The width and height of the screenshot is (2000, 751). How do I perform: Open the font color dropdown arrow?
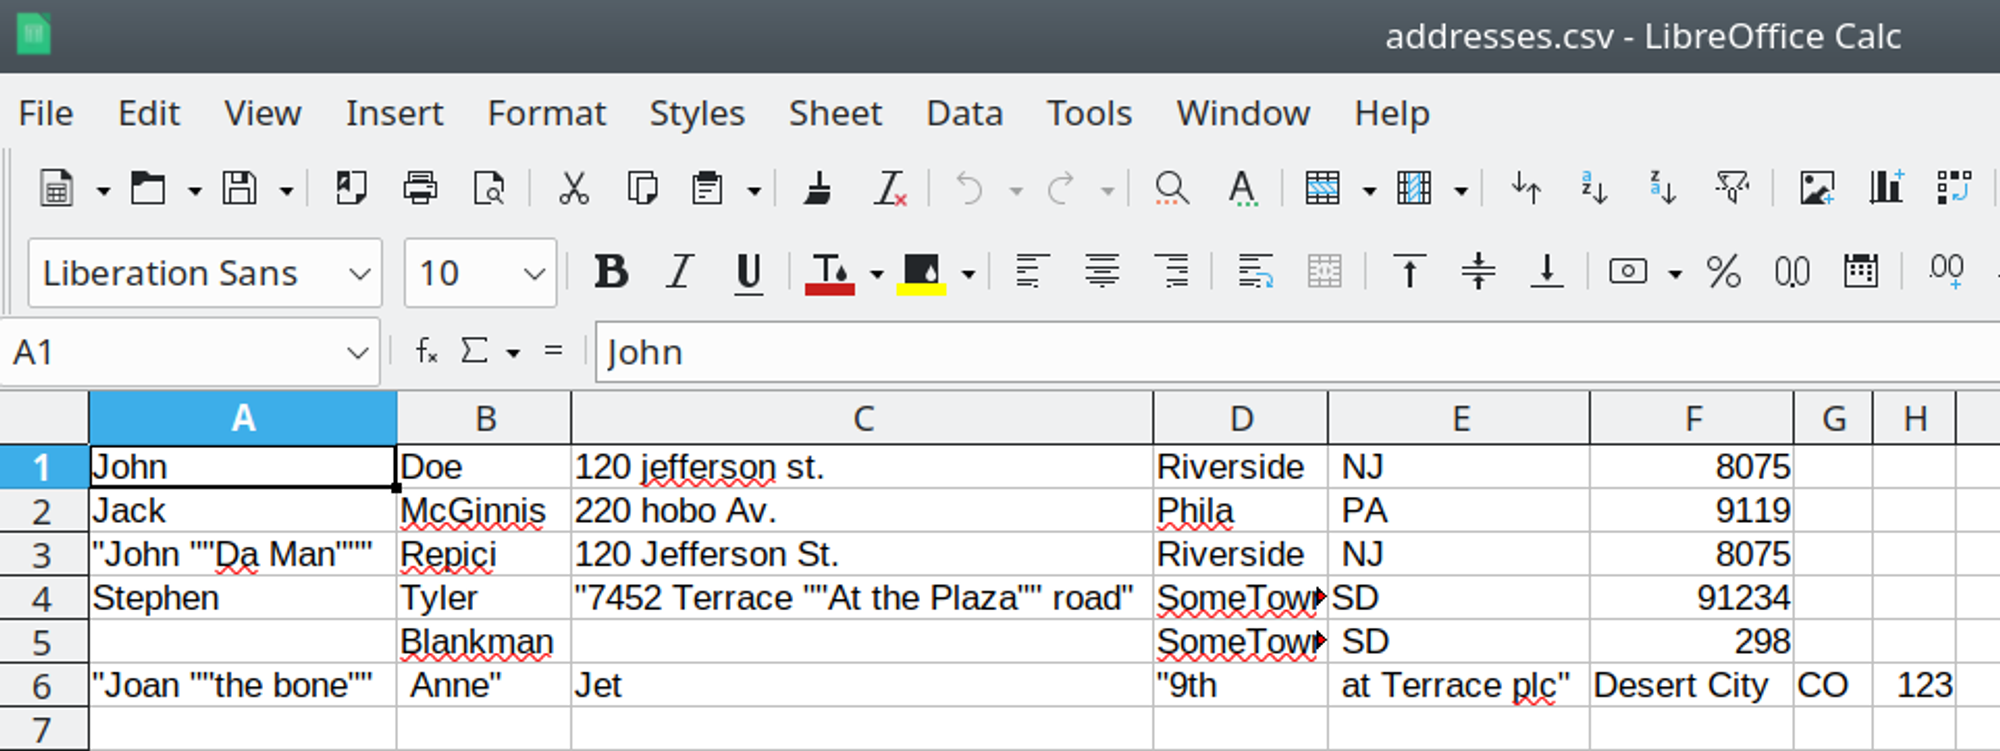[x=876, y=273]
